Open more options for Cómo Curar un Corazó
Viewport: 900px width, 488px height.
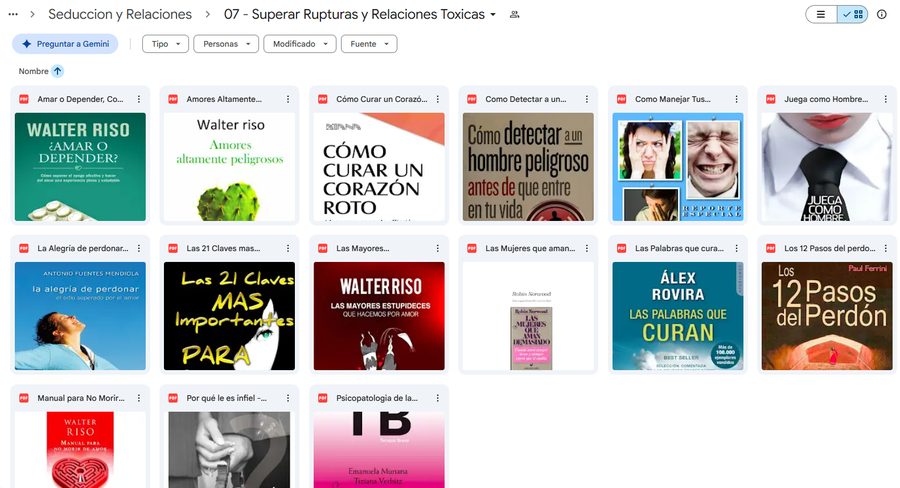pos(438,99)
